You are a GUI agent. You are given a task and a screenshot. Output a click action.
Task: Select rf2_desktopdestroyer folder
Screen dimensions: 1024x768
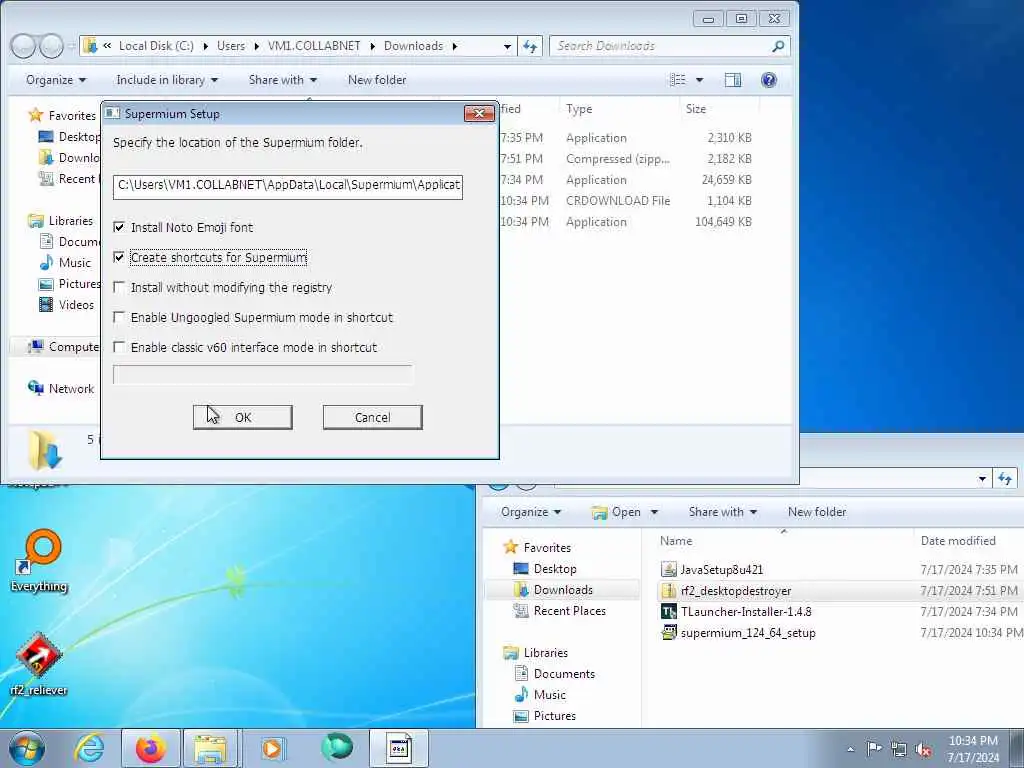coord(735,590)
